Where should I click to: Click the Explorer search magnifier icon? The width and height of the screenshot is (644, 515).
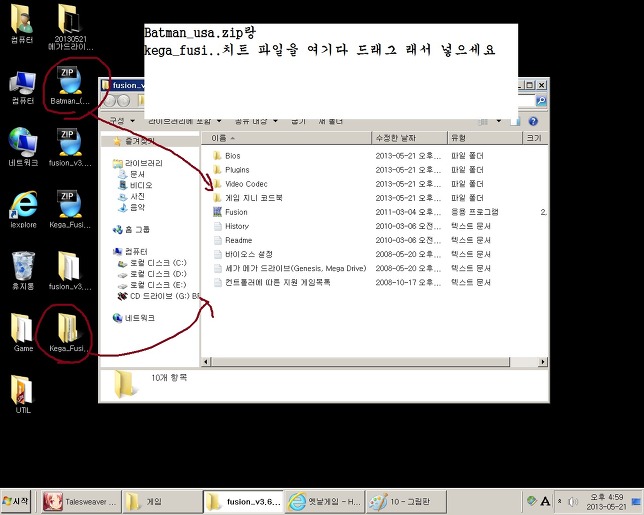541,101
